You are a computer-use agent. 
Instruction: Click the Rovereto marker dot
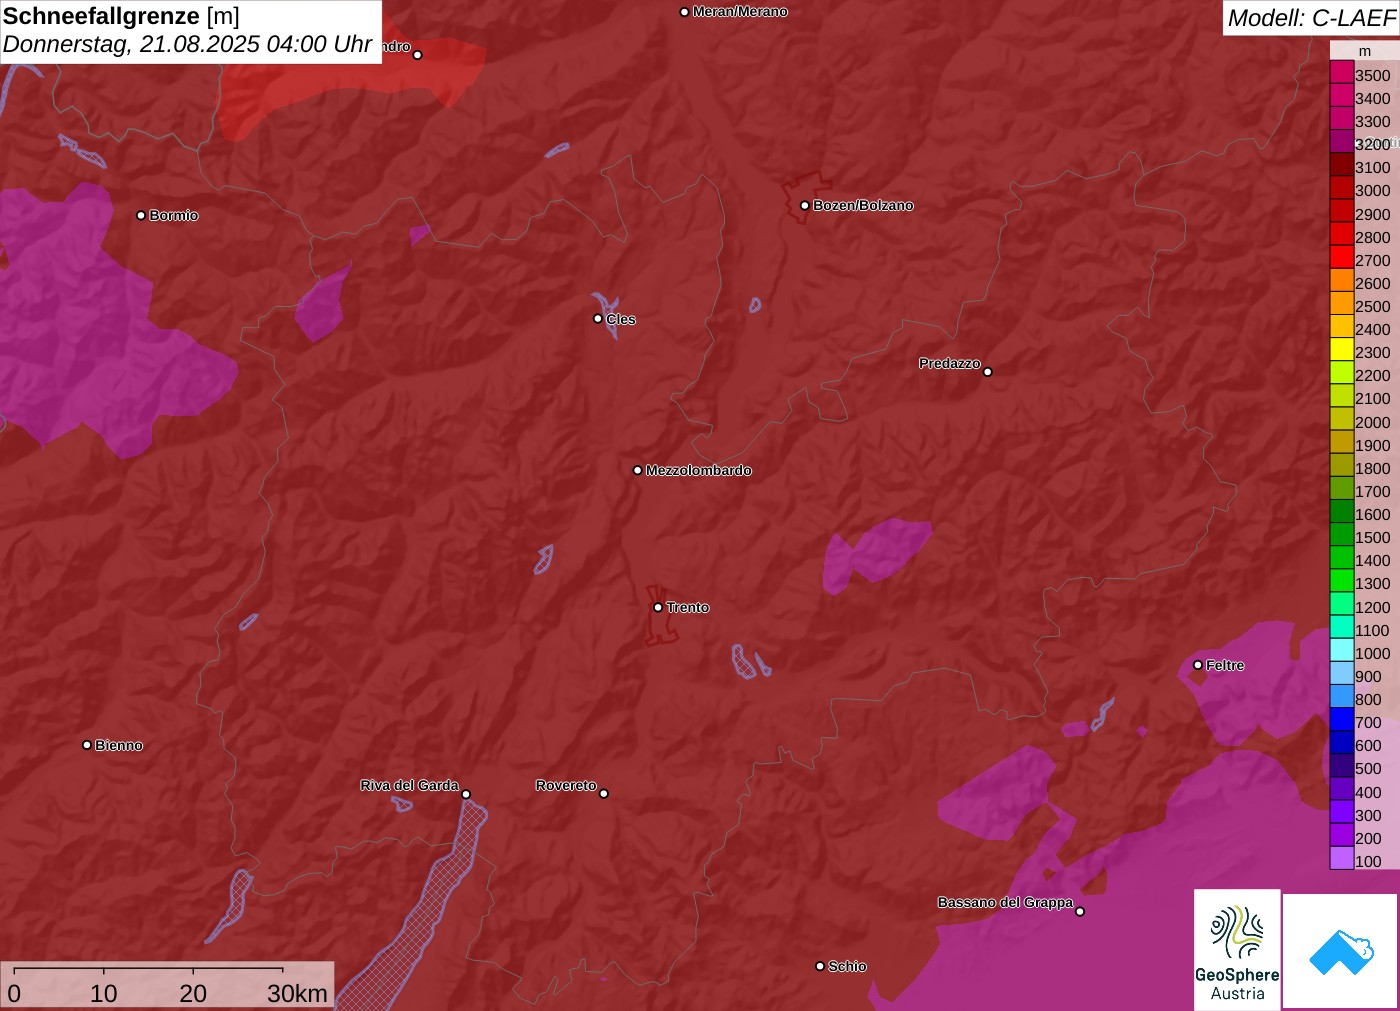(x=604, y=793)
